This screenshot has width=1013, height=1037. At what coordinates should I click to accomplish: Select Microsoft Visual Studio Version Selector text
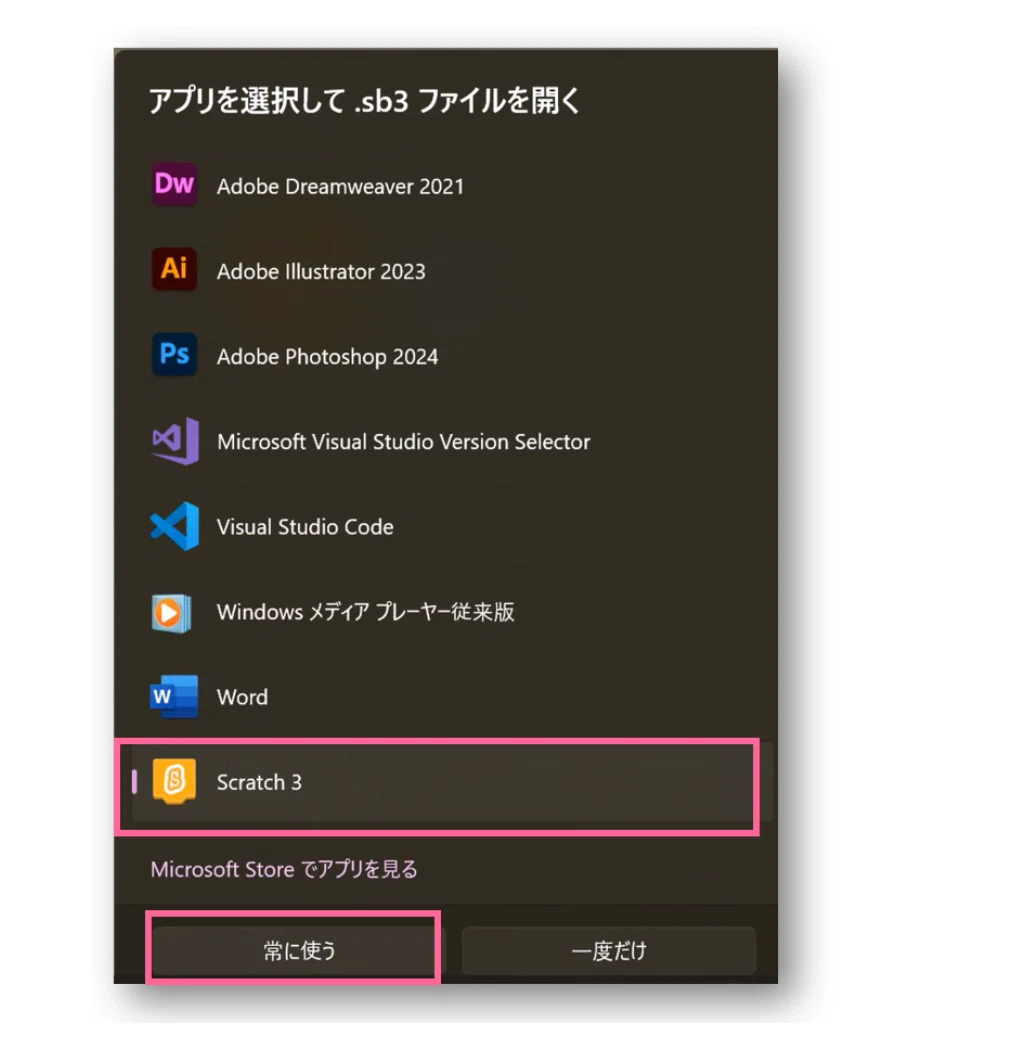coord(403,442)
